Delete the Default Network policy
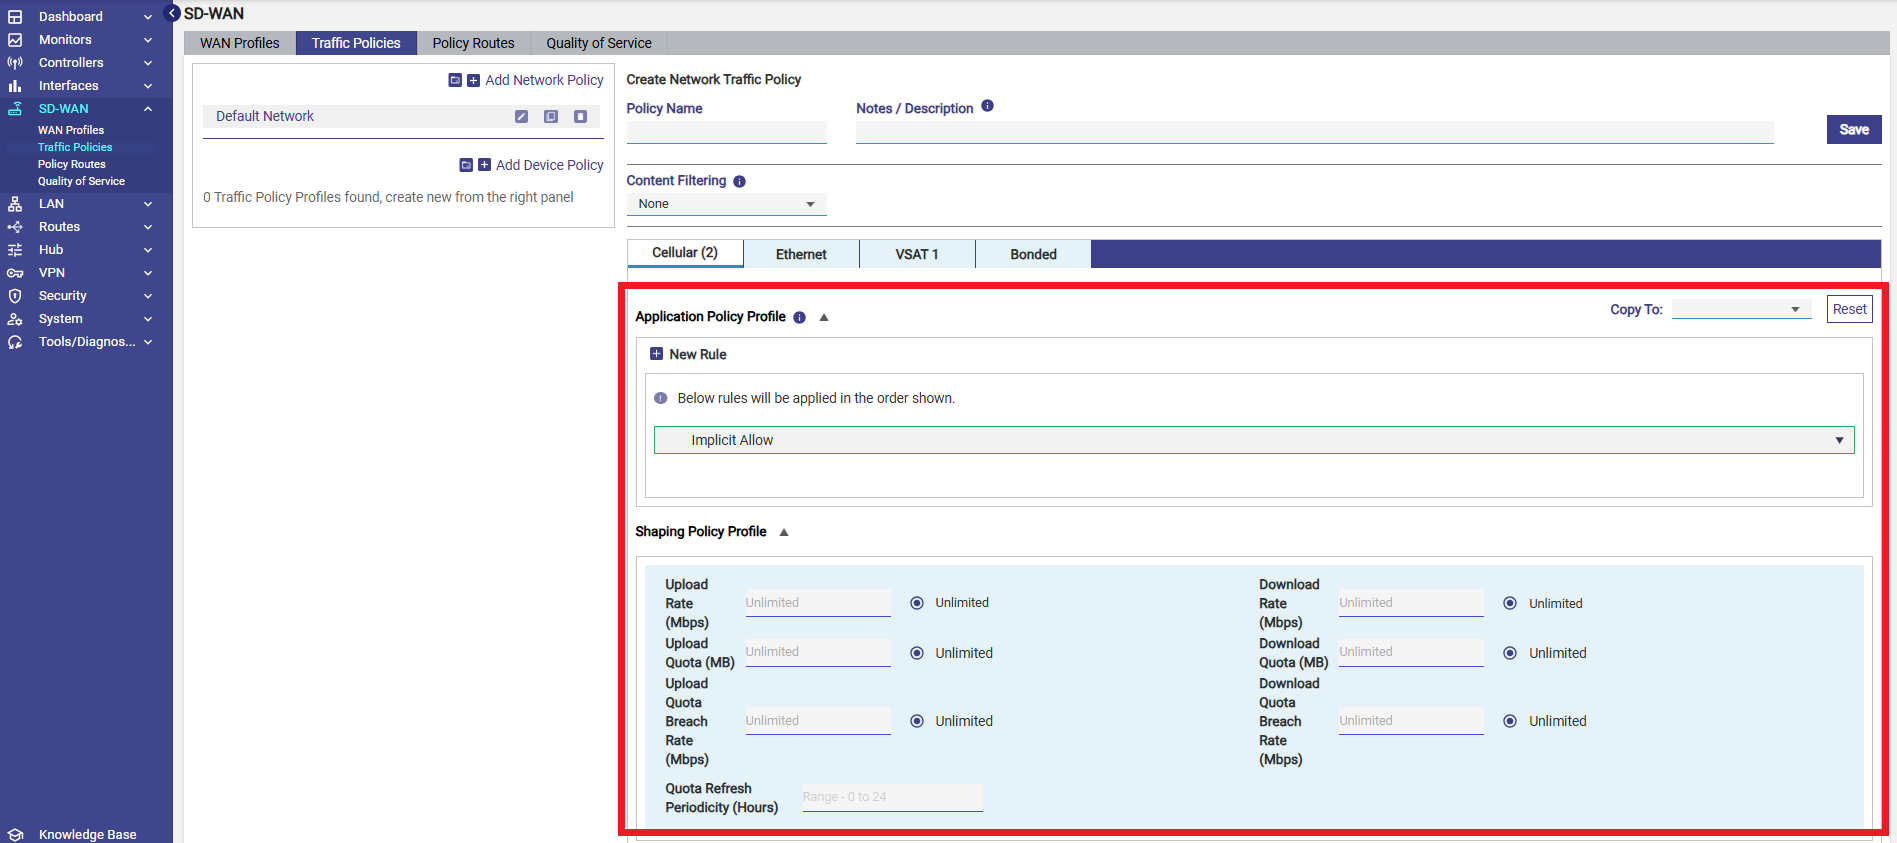The width and height of the screenshot is (1897, 843). click(580, 117)
